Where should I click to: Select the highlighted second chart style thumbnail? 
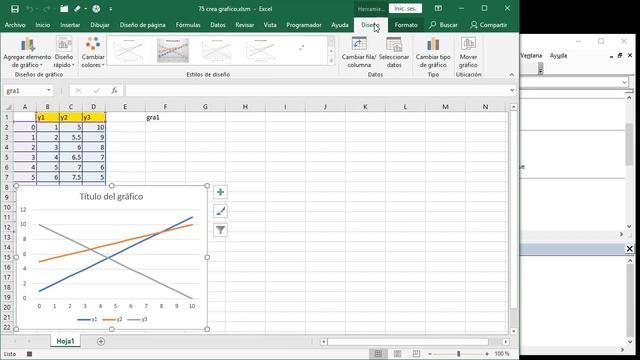[173, 50]
